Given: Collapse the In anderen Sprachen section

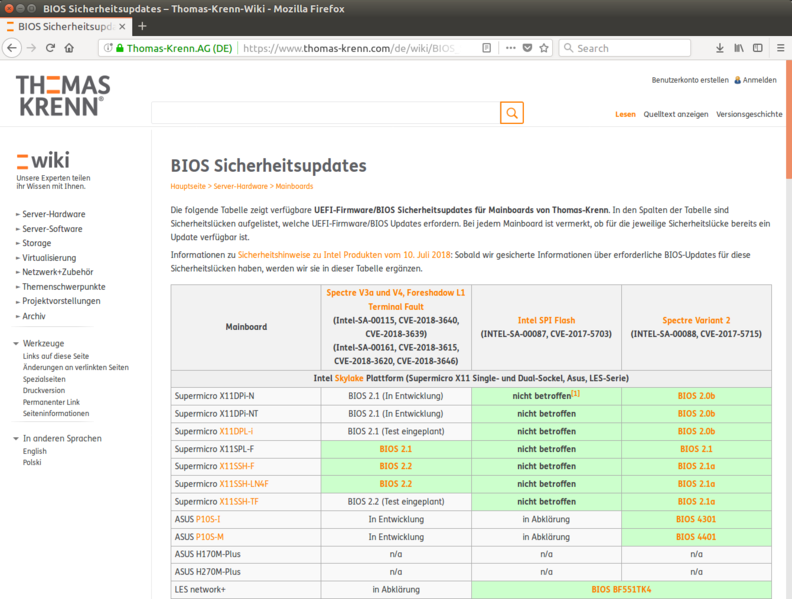Looking at the screenshot, I should coord(62,438).
